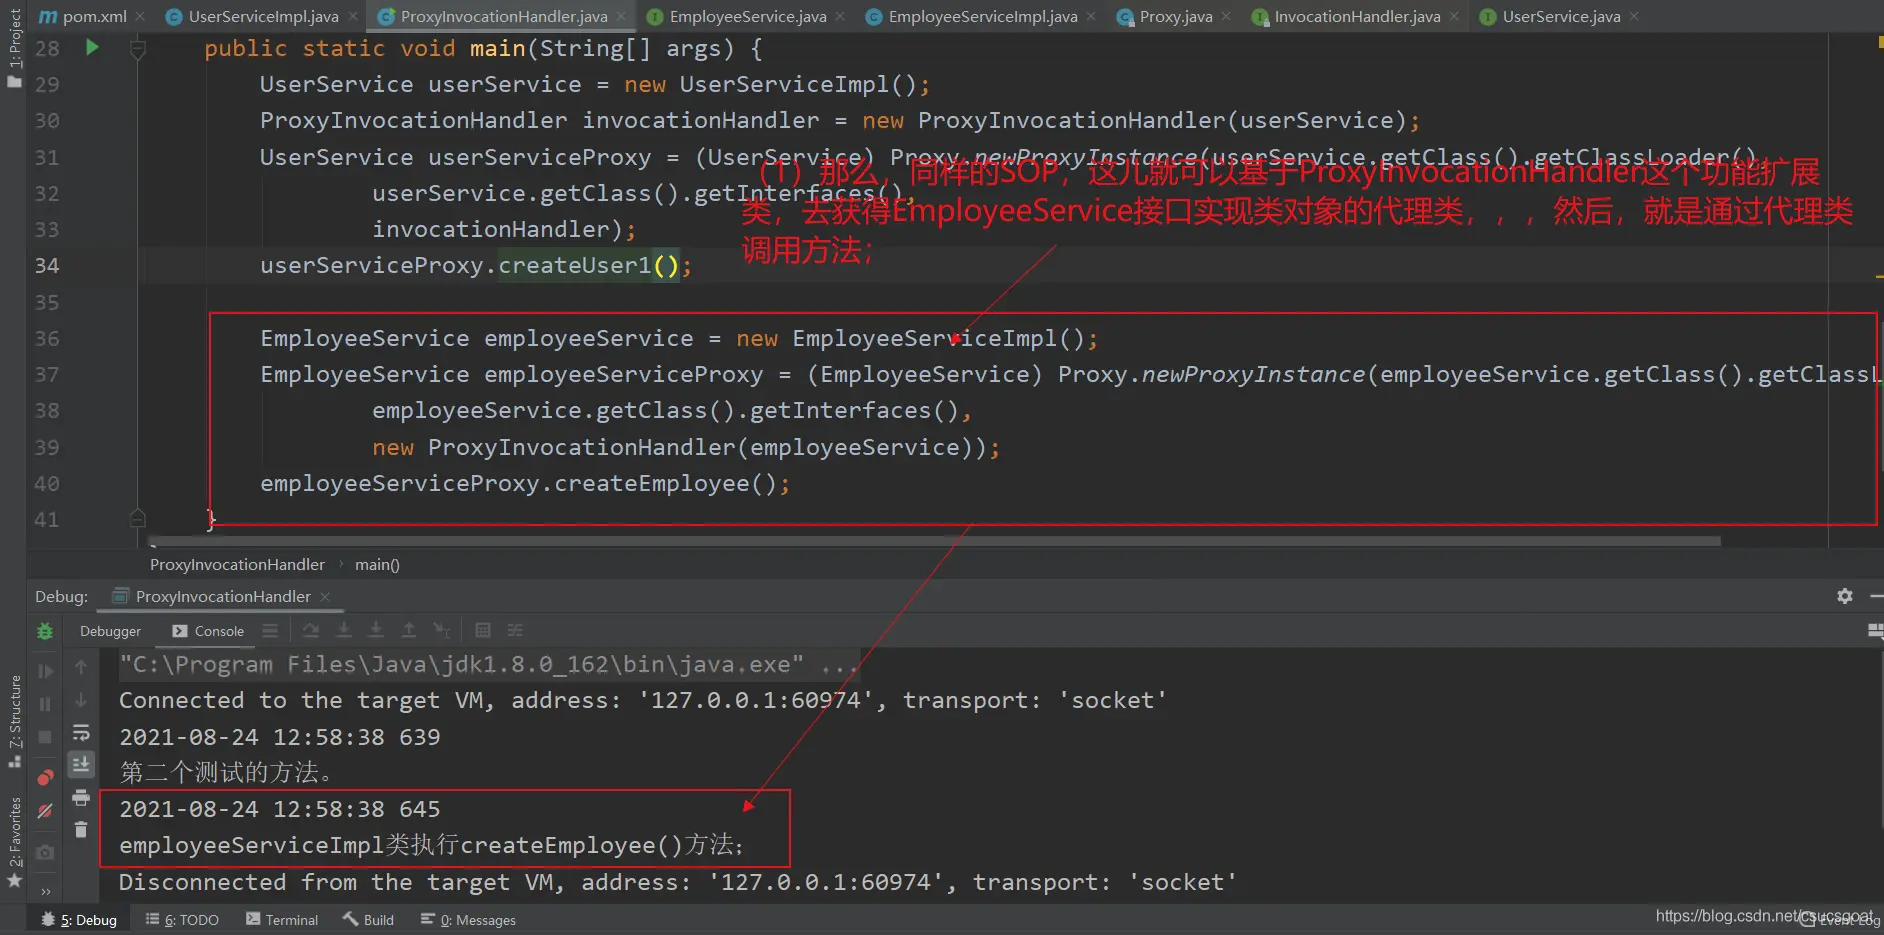This screenshot has height=935, width=1884.
Task: Toggle Scroll to End in the console
Action: point(81,765)
